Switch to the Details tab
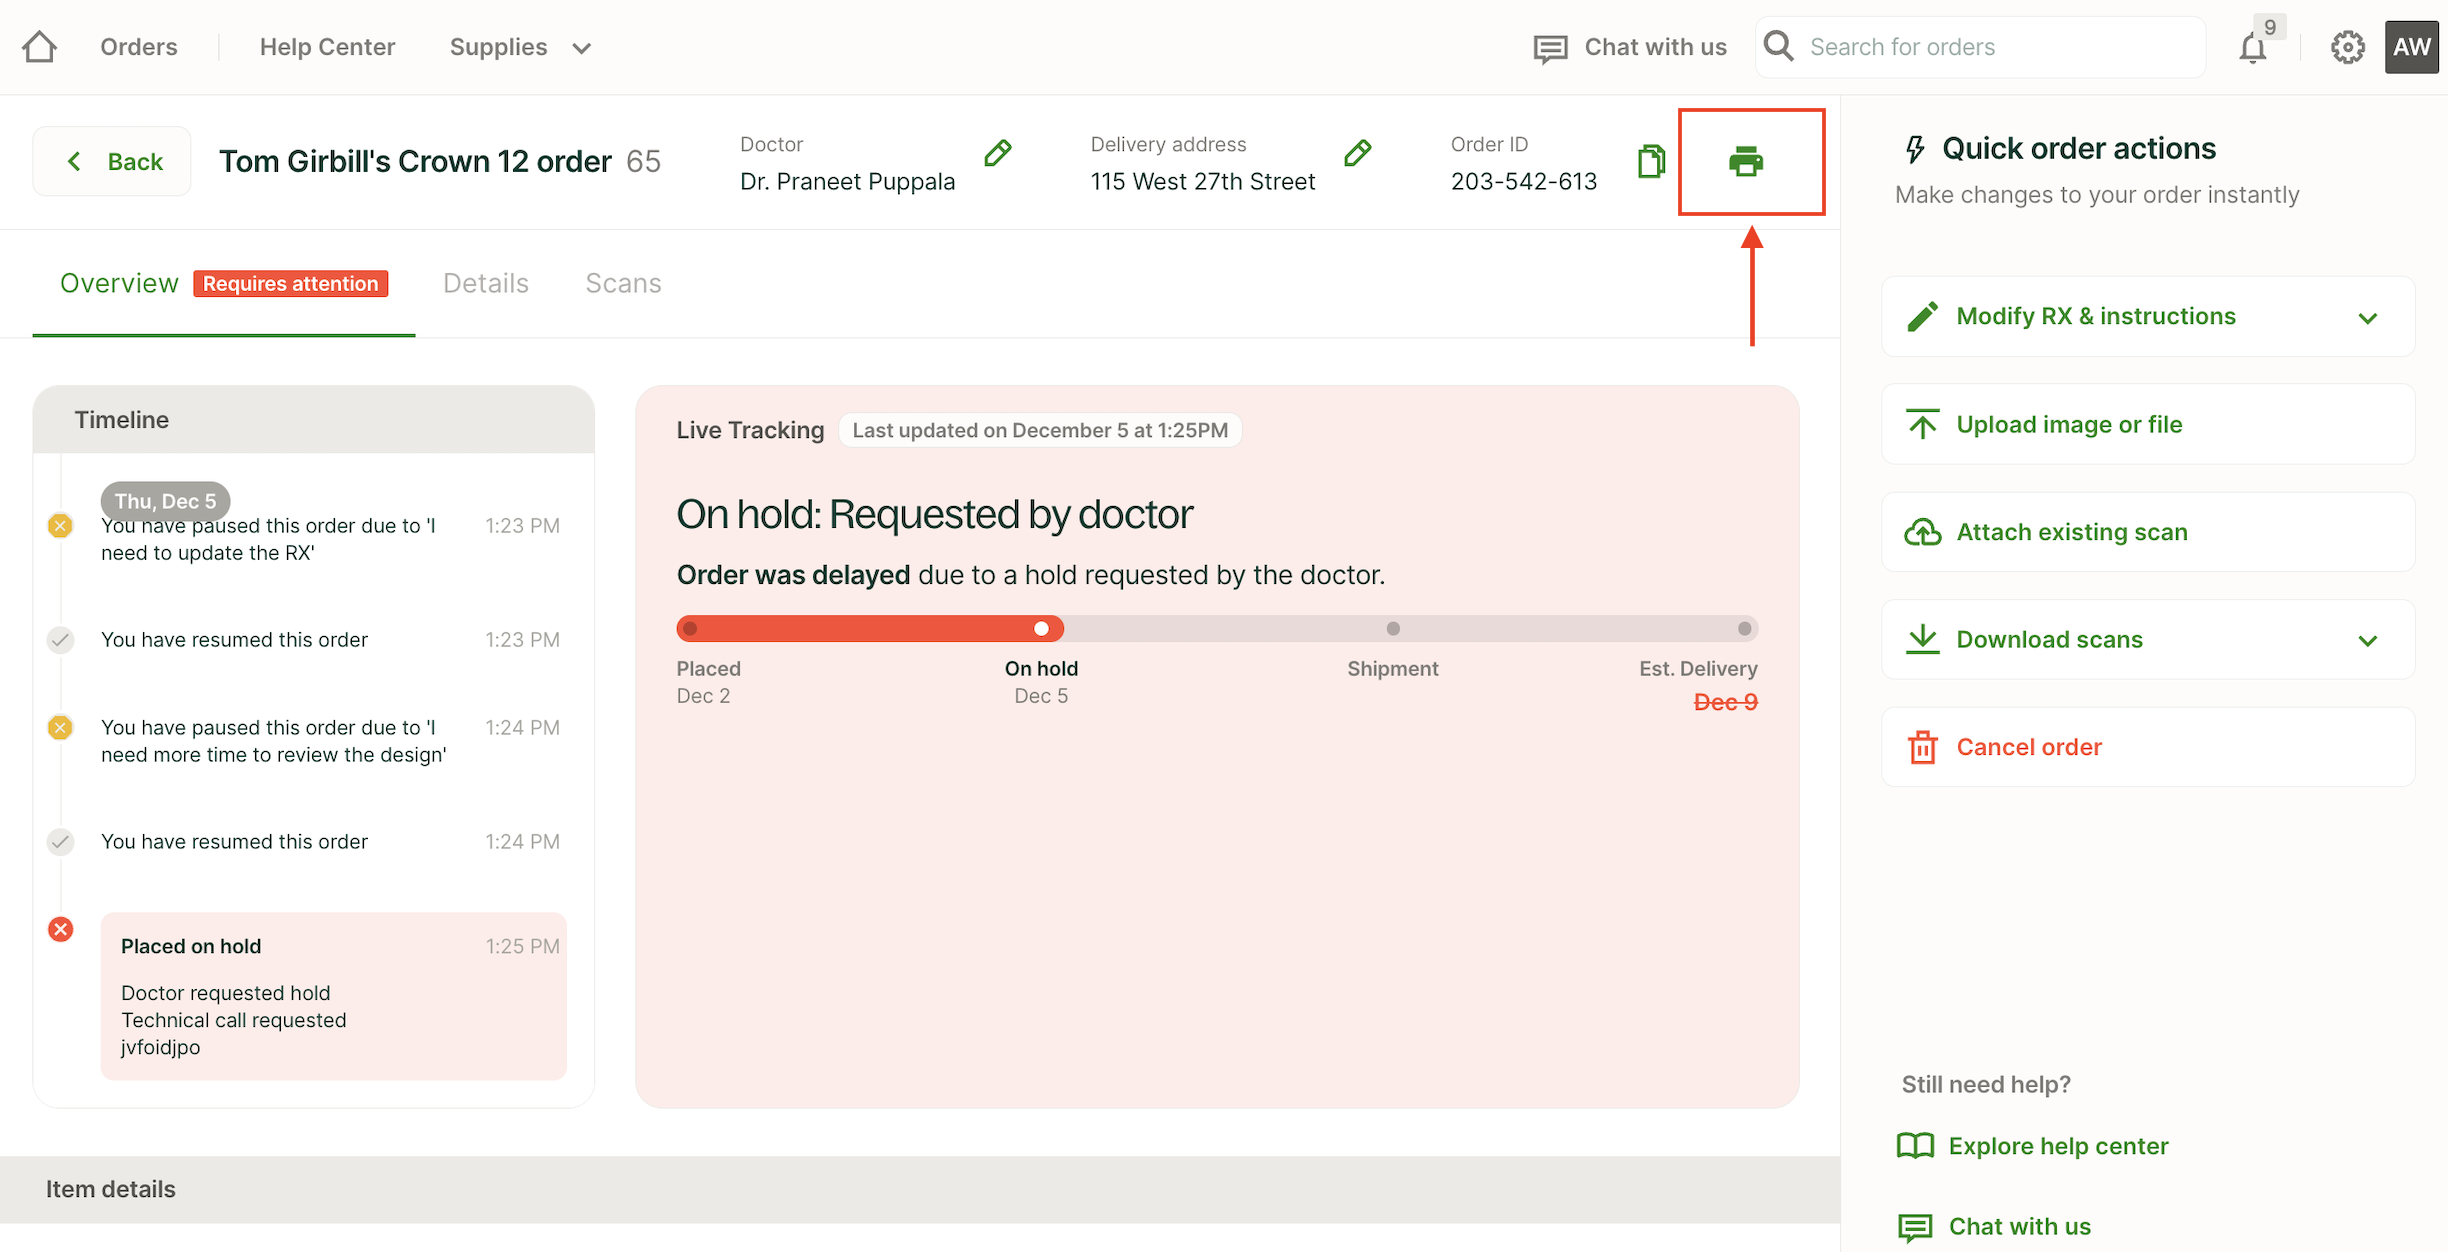Viewport: 2448px width, 1252px height. 486,283
